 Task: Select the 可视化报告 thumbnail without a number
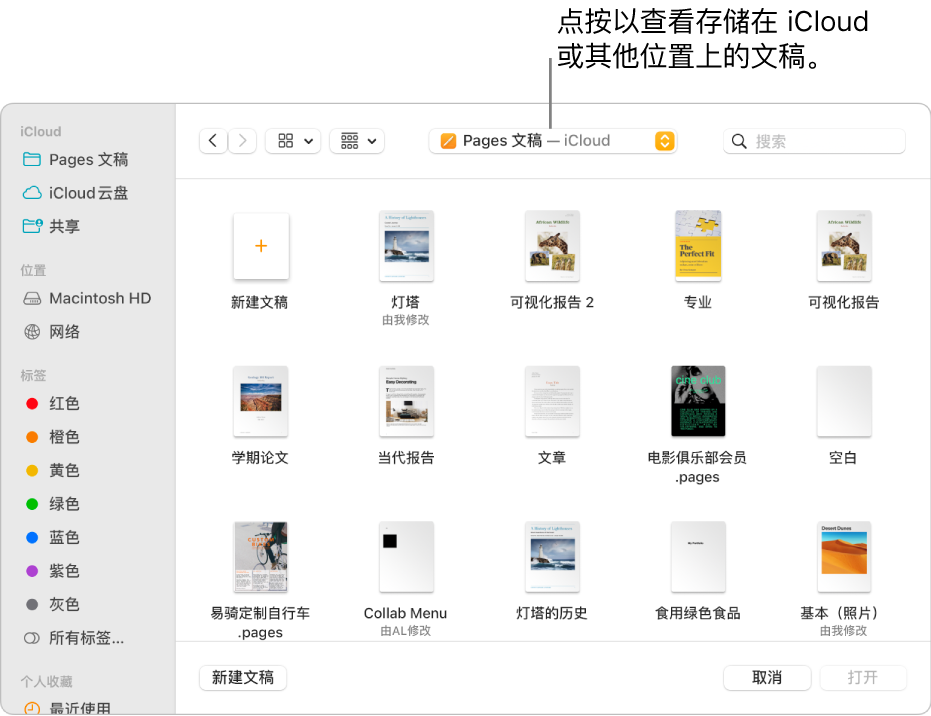pyautogui.click(x=844, y=246)
